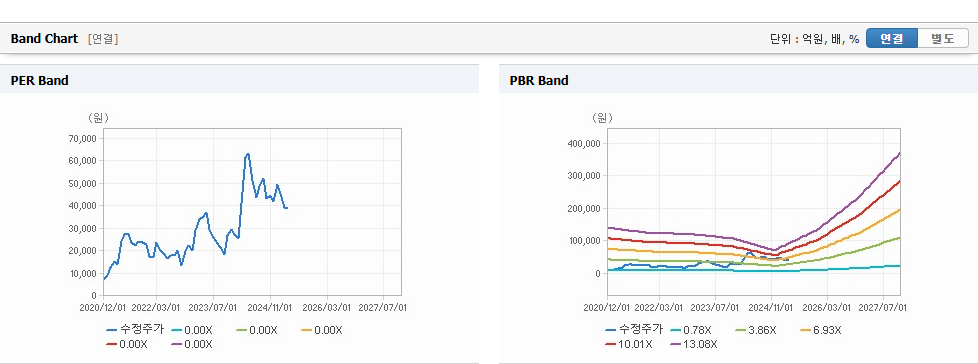The height and width of the screenshot is (364, 978).
Task: Click 2027/07/01 date on PBR Band axis
Action: (x=884, y=307)
